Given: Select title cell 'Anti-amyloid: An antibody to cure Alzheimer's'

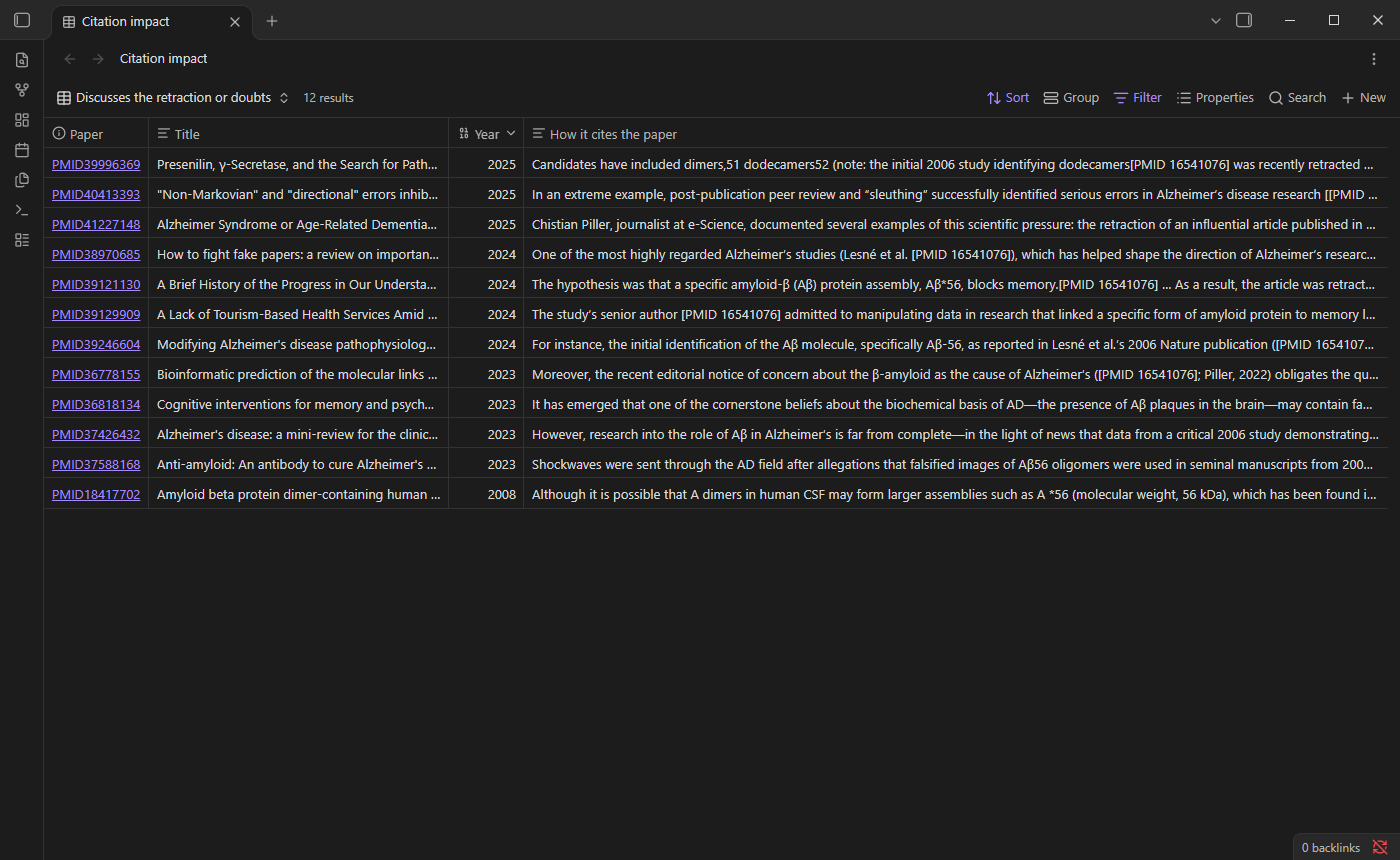Looking at the screenshot, I should pyautogui.click(x=299, y=464).
